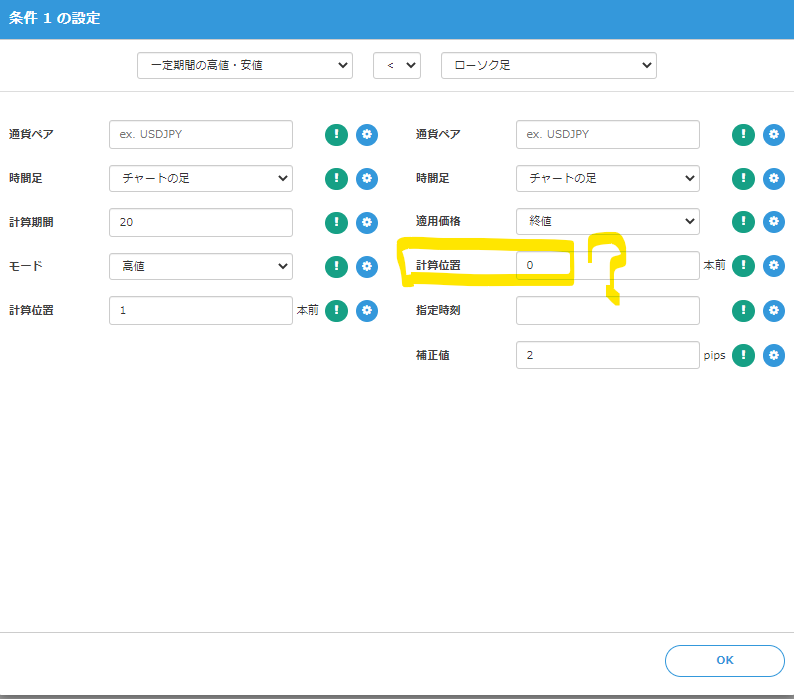This screenshot has width=794, height=699.
Task: Select the 補正値 pips input field
Action: point(608,355)
